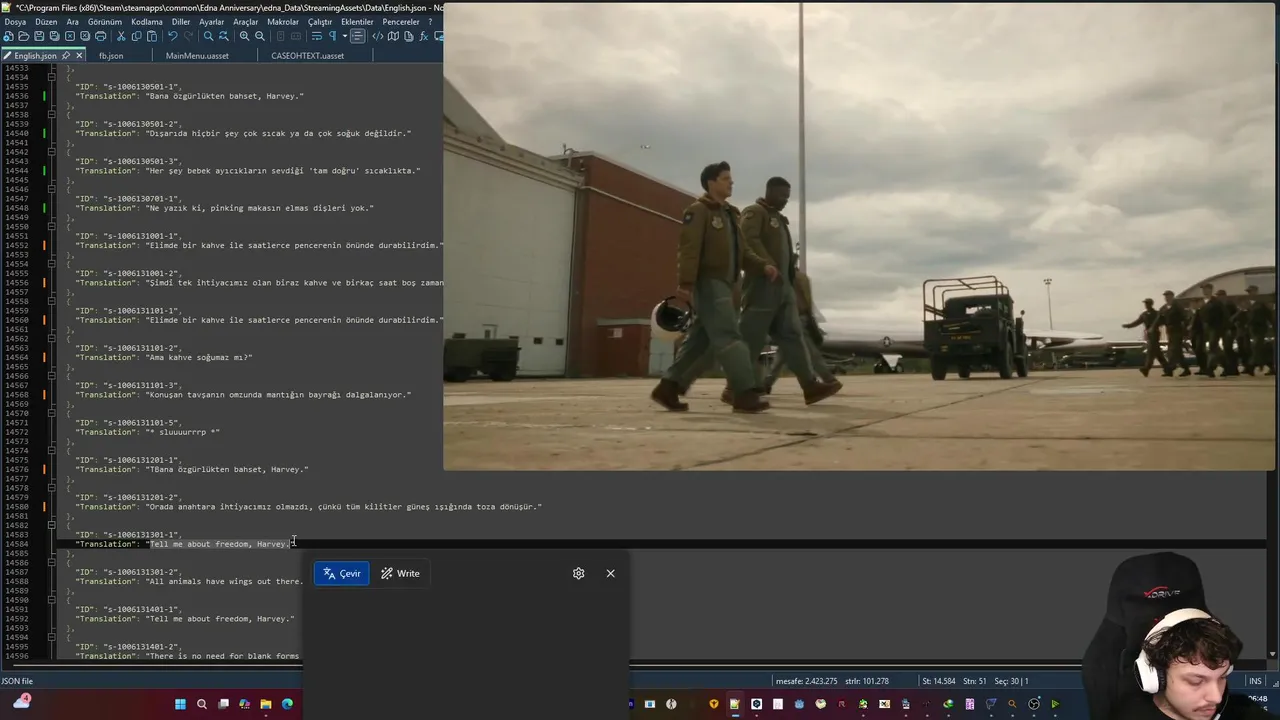Click the Close All documents toolbar icon
1280x720 pixels.
85,36
